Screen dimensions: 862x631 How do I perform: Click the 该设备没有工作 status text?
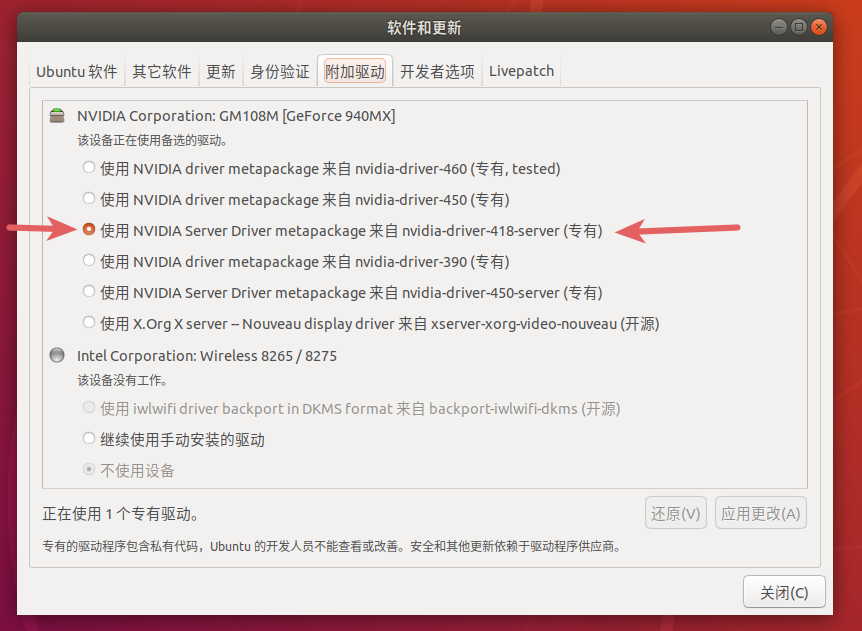tap(122, 380)
